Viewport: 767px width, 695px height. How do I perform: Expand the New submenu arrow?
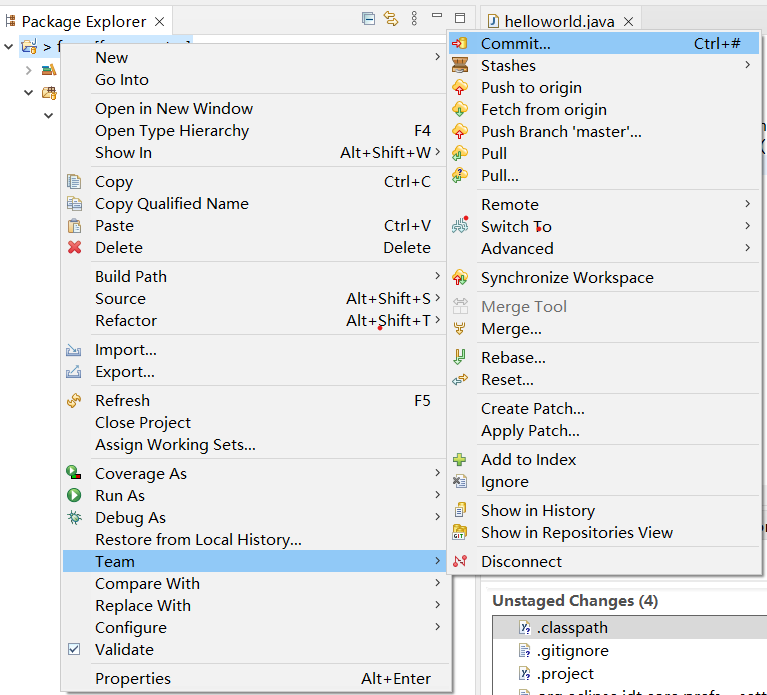438,57
